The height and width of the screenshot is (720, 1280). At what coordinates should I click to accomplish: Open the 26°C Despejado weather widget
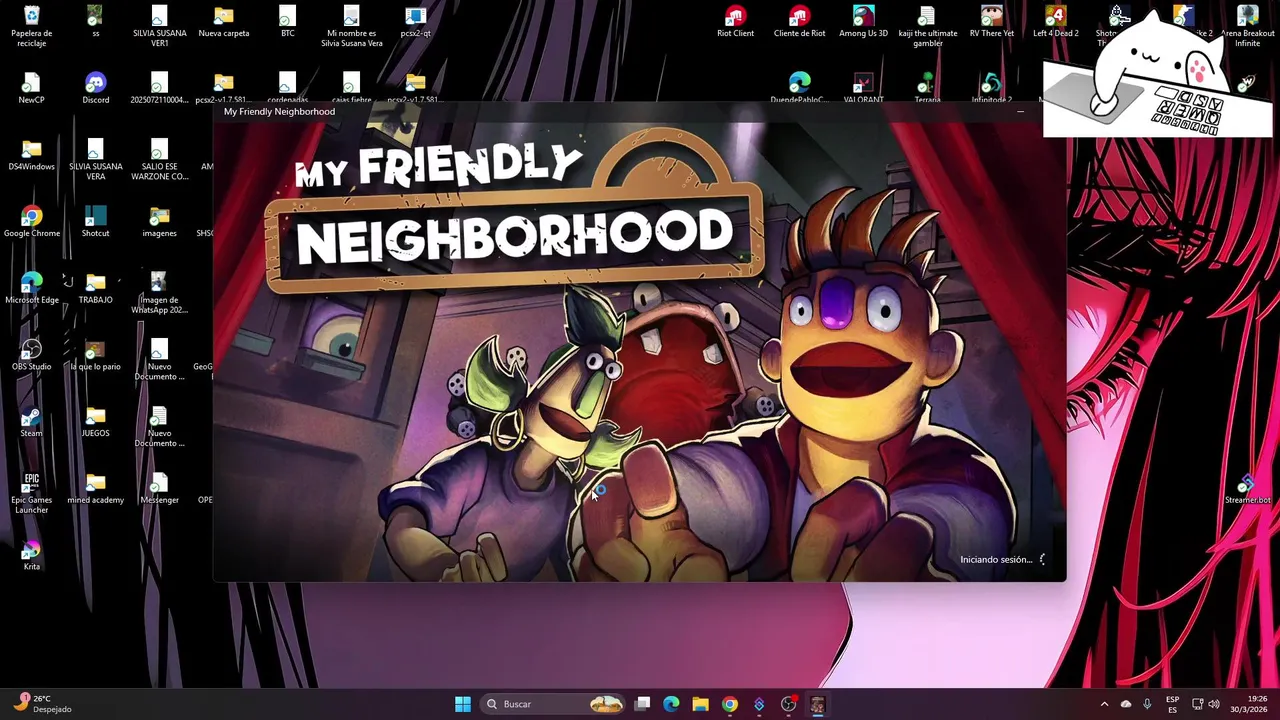42,704
